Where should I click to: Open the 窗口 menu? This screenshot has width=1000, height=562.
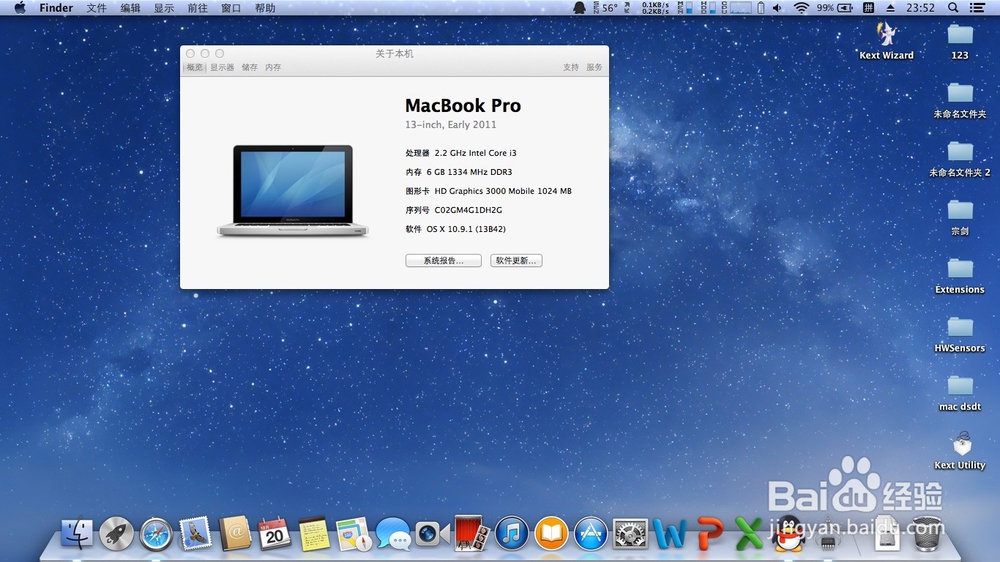pyautogui.click(x=231, y=8)
